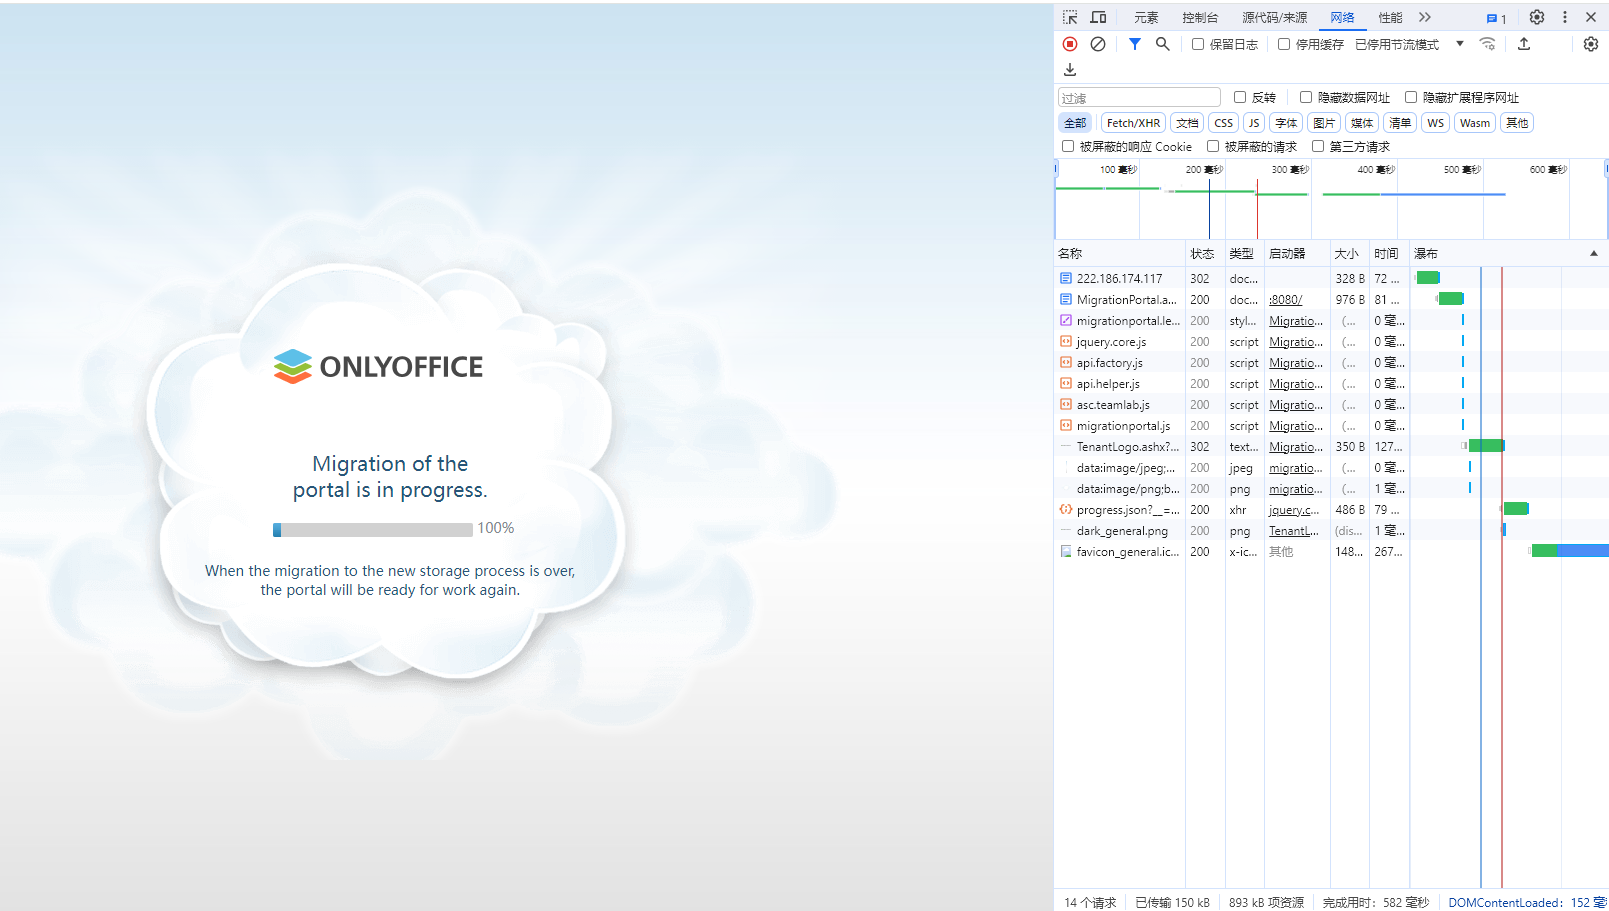This screenshot has height=911, width=1609.
Task: Click the migration progress bar
Action: pyautogui.click(x=373, y=529)
